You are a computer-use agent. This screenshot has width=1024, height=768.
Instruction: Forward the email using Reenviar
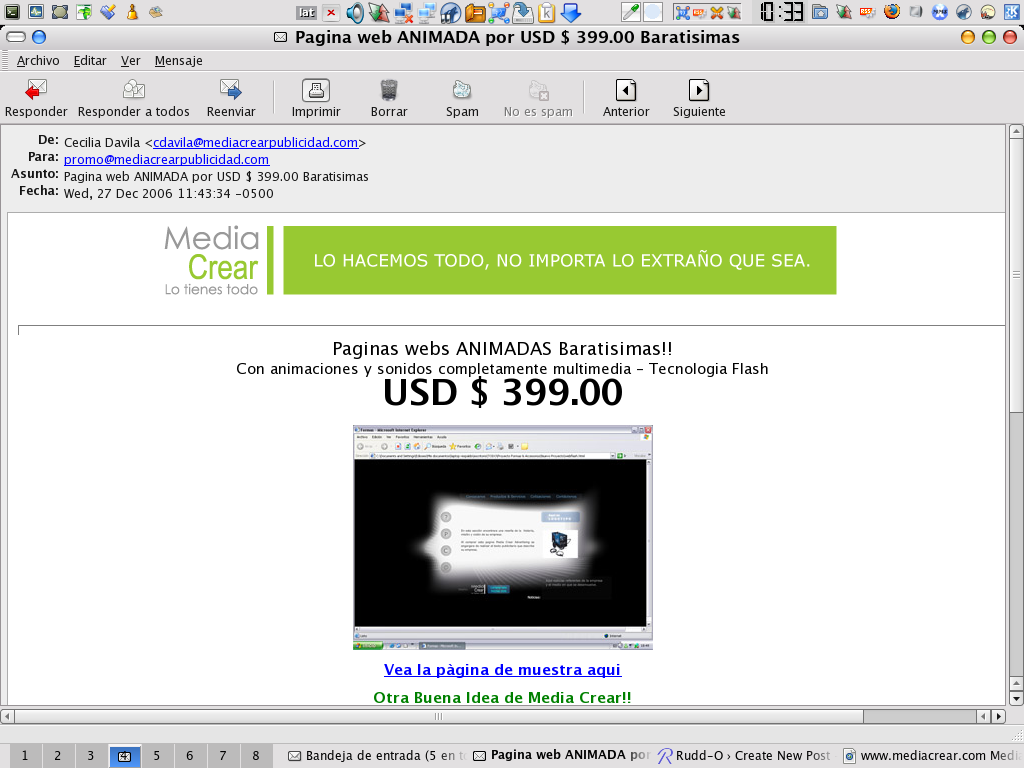point(231,95)
